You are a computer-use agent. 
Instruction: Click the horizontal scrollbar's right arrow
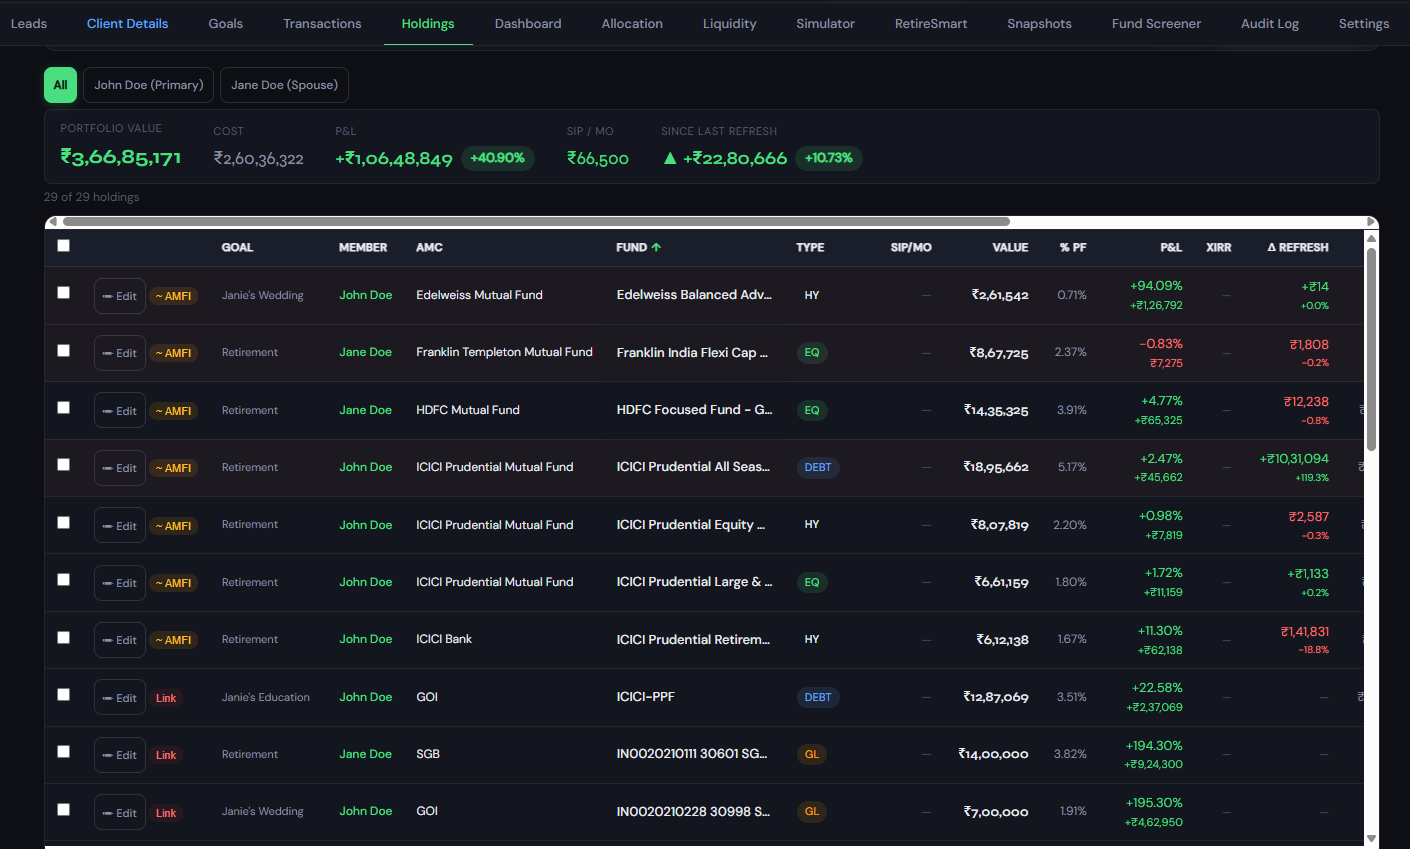1372,222
